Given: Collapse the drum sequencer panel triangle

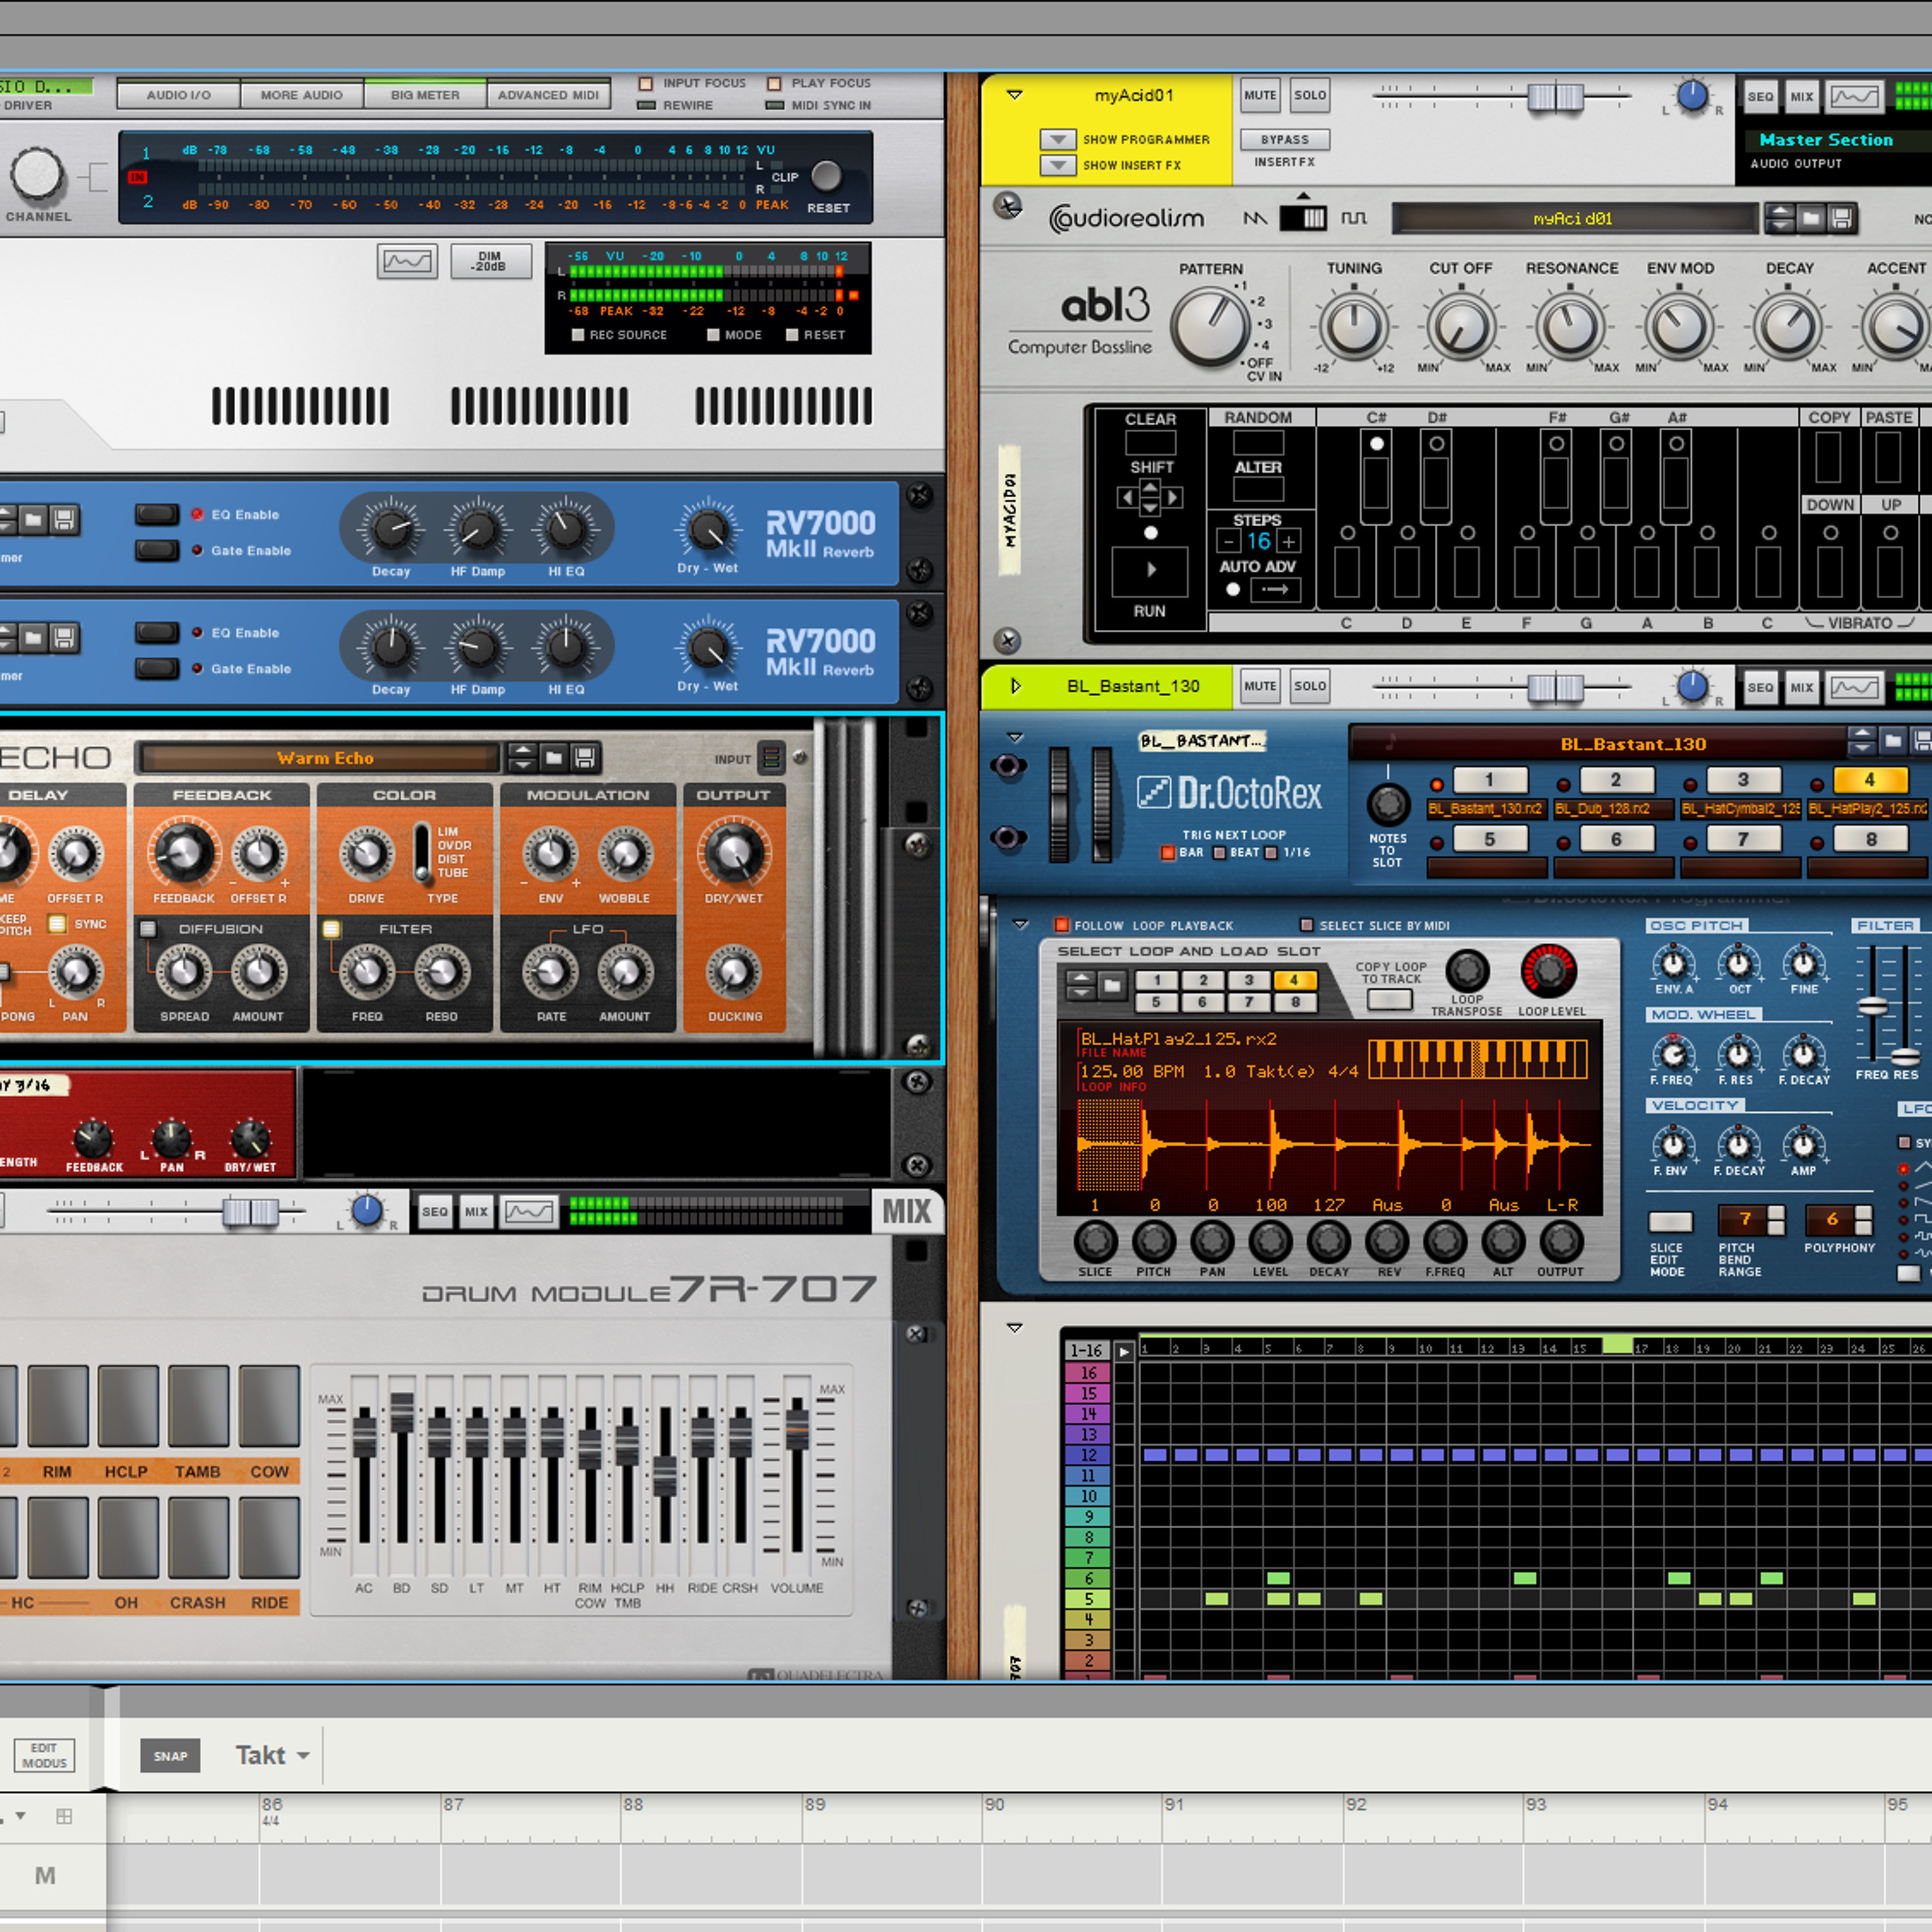Looking at the screenshot, I should pyautogui.click(x=1015, y=1328).
